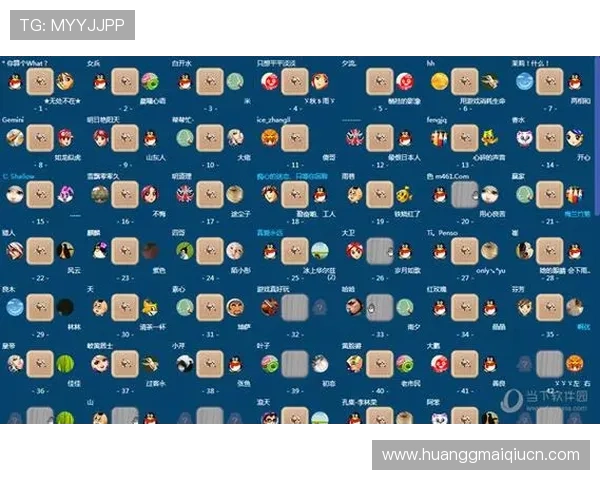The image size is (600, 480).
Task: Click the player name '★无处不在★'
Action: click(x=62, y=101)
